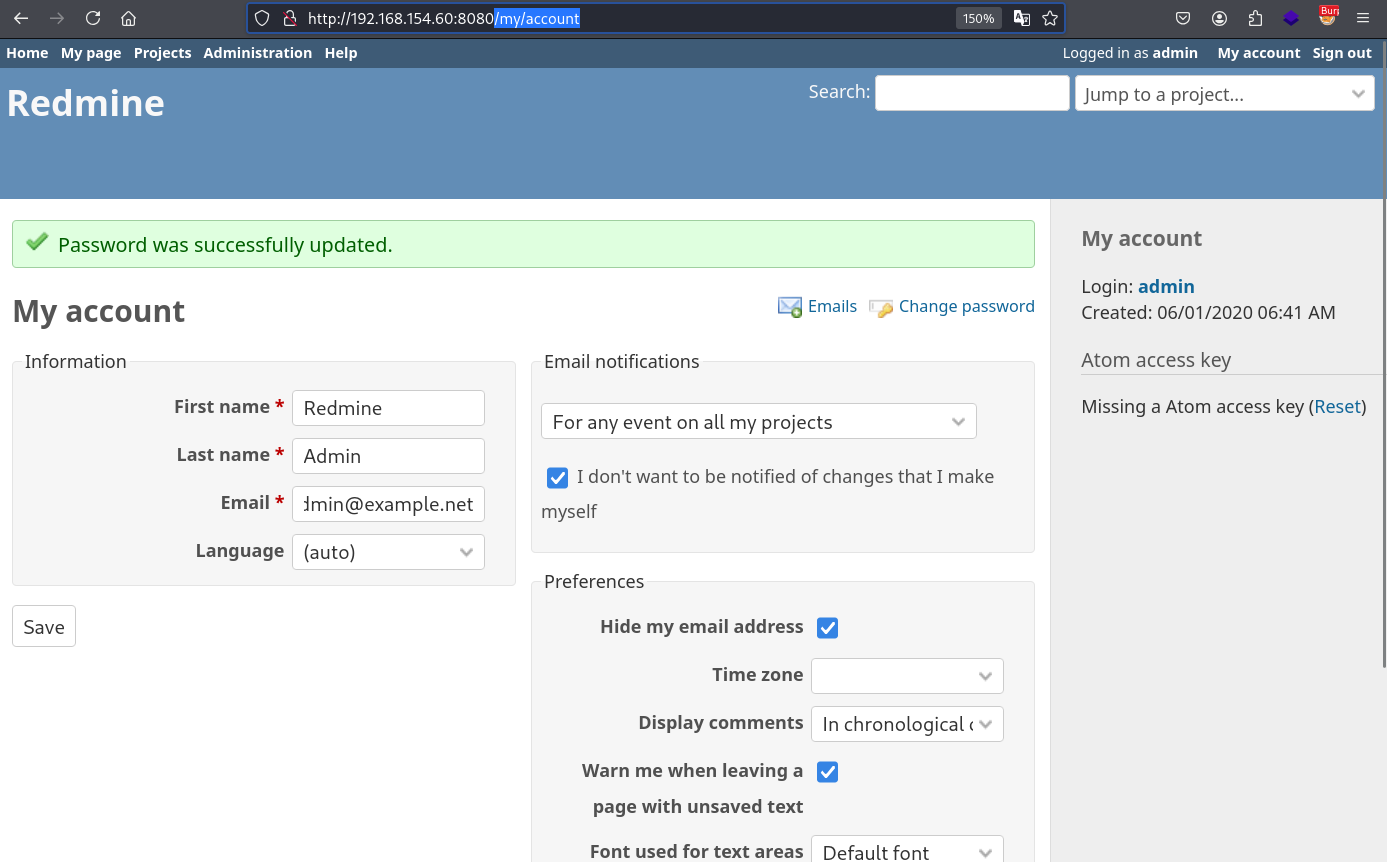1387x862 pixels.
Task: Click the First name field
Action: coord(388,408)
